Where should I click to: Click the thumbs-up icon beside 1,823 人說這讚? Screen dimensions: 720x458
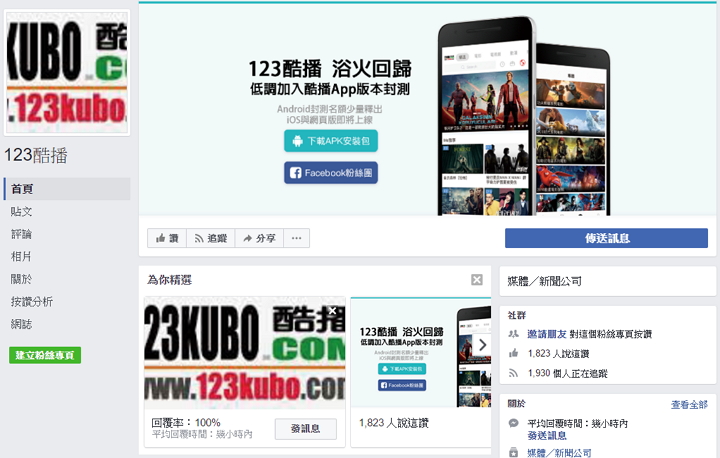pos(513,353)
